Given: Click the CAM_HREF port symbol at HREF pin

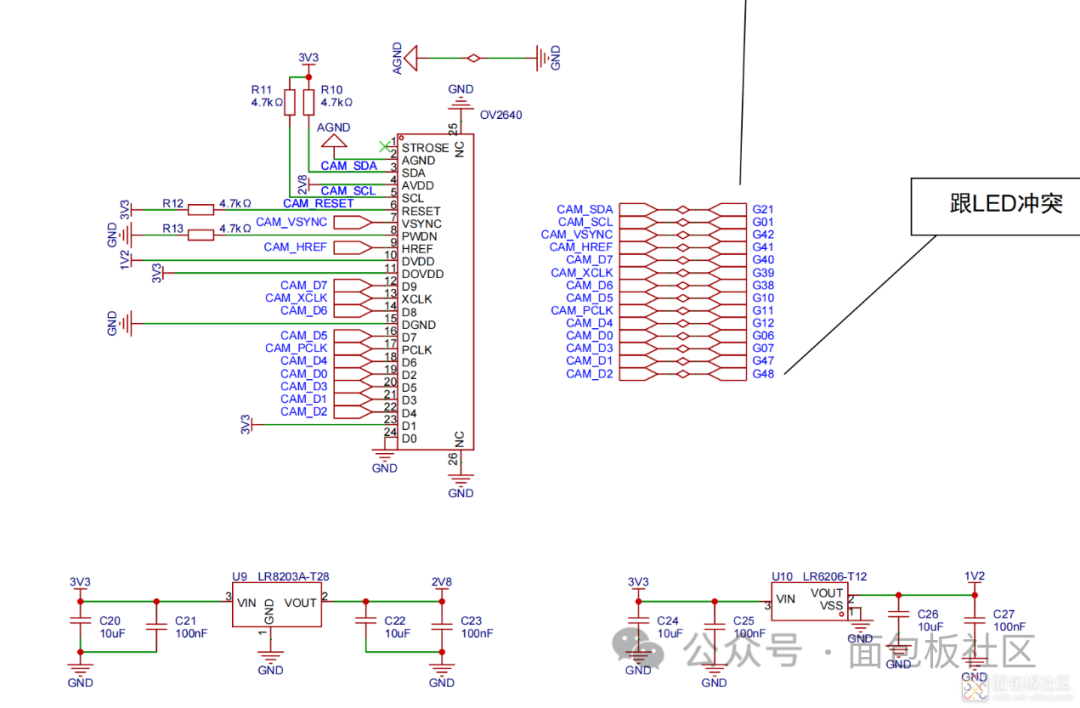Looking at the screenshot, I should click(x=353, y=247).
